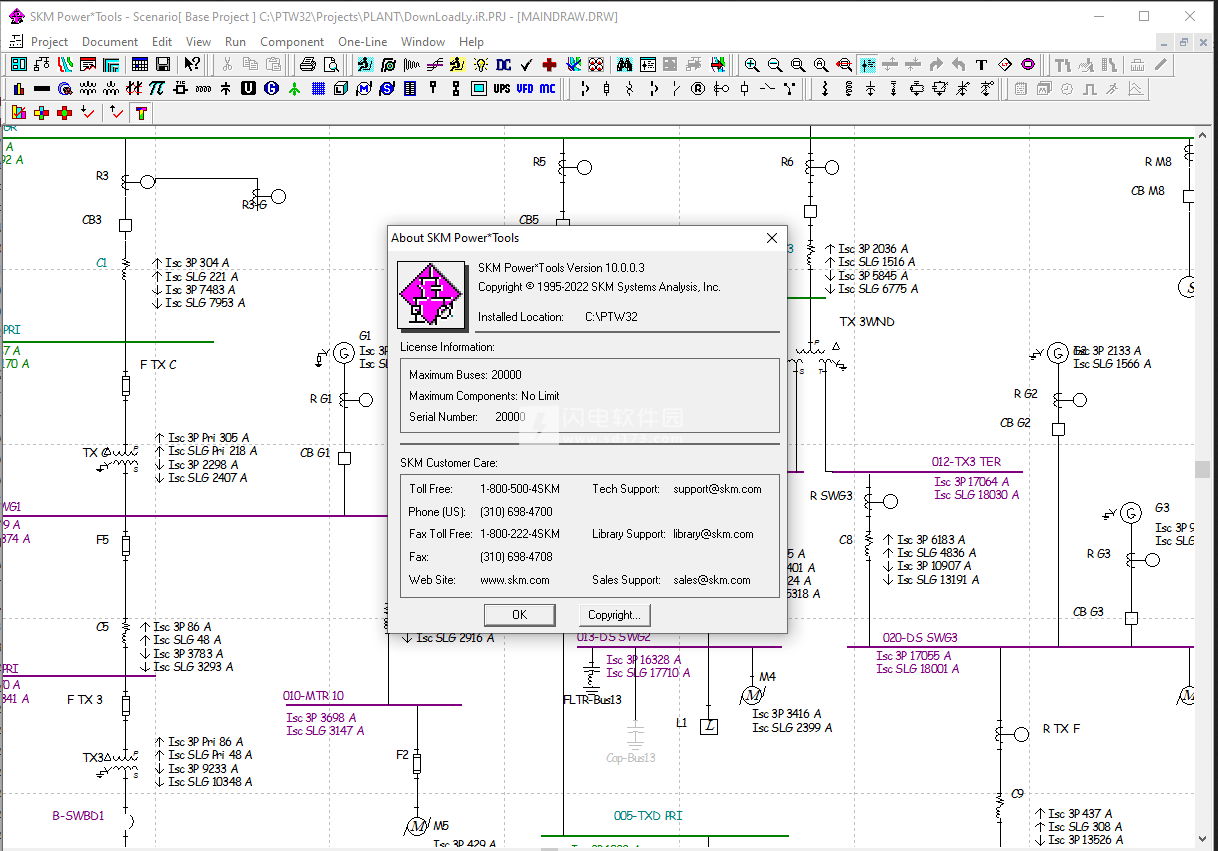
Task: Click the one-line view window icon
Action: pos(41,64)
